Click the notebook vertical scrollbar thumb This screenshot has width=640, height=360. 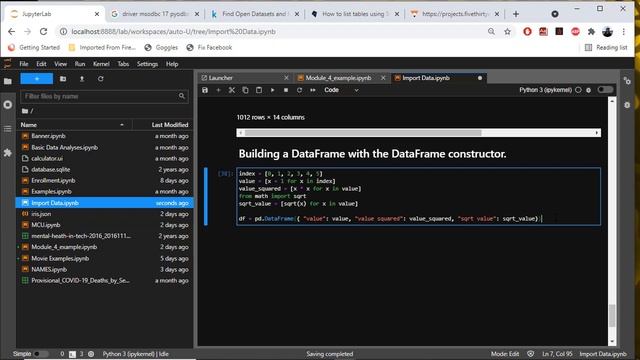[x=612, y=316]
